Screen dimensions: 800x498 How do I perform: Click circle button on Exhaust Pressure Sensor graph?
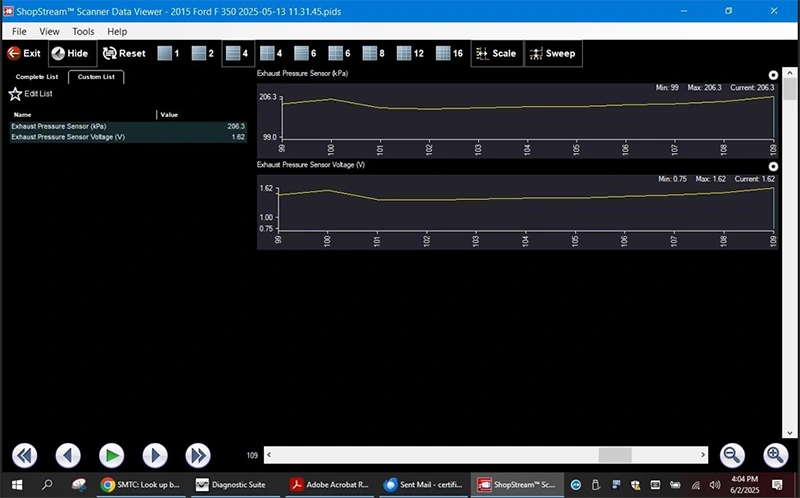pos(773,76)
